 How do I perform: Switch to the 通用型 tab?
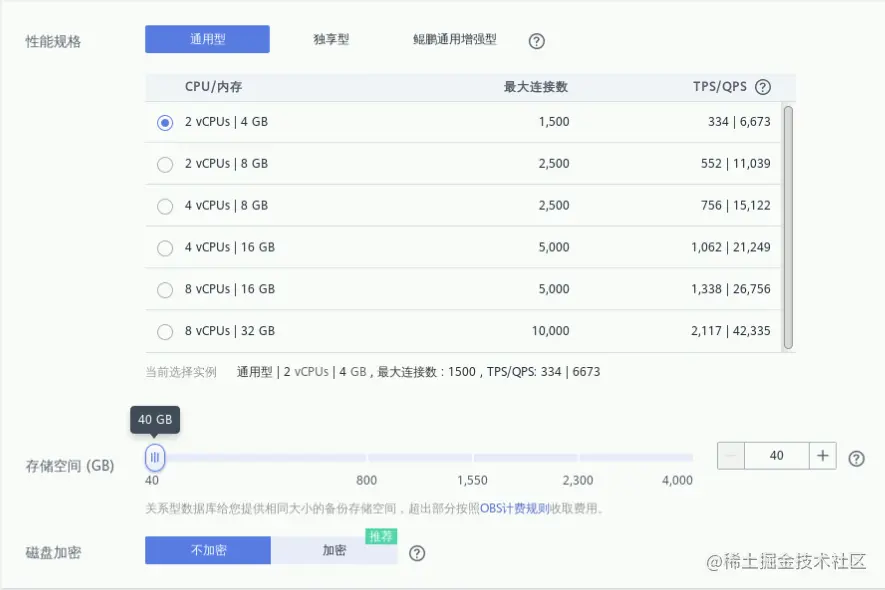(x=207, y=39)
